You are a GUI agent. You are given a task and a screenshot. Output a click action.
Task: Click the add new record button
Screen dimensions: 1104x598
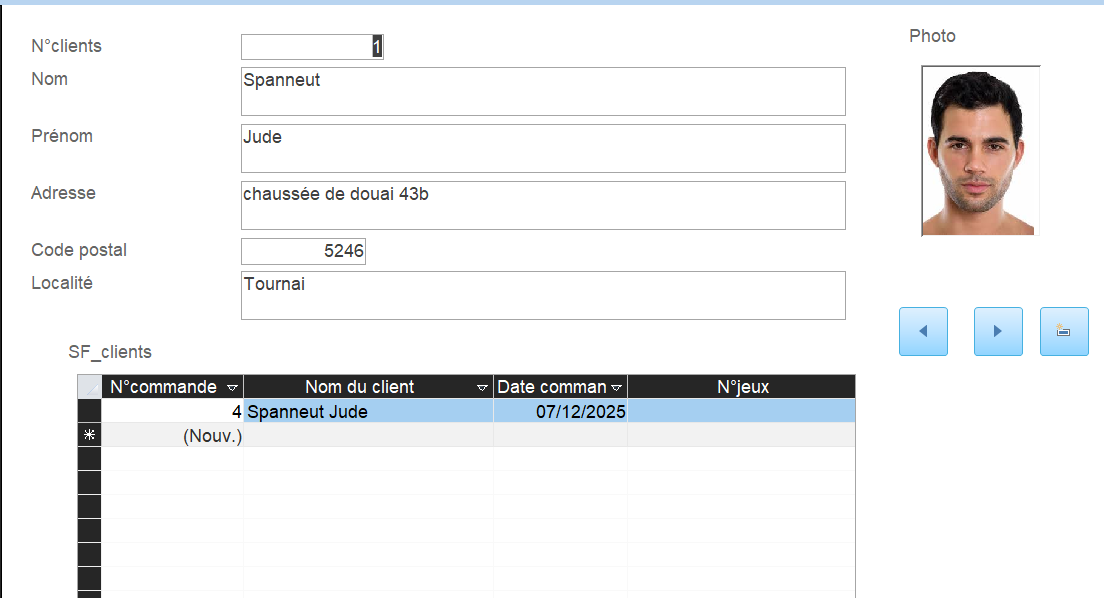pyautogui.click(x=1064, y=331)
